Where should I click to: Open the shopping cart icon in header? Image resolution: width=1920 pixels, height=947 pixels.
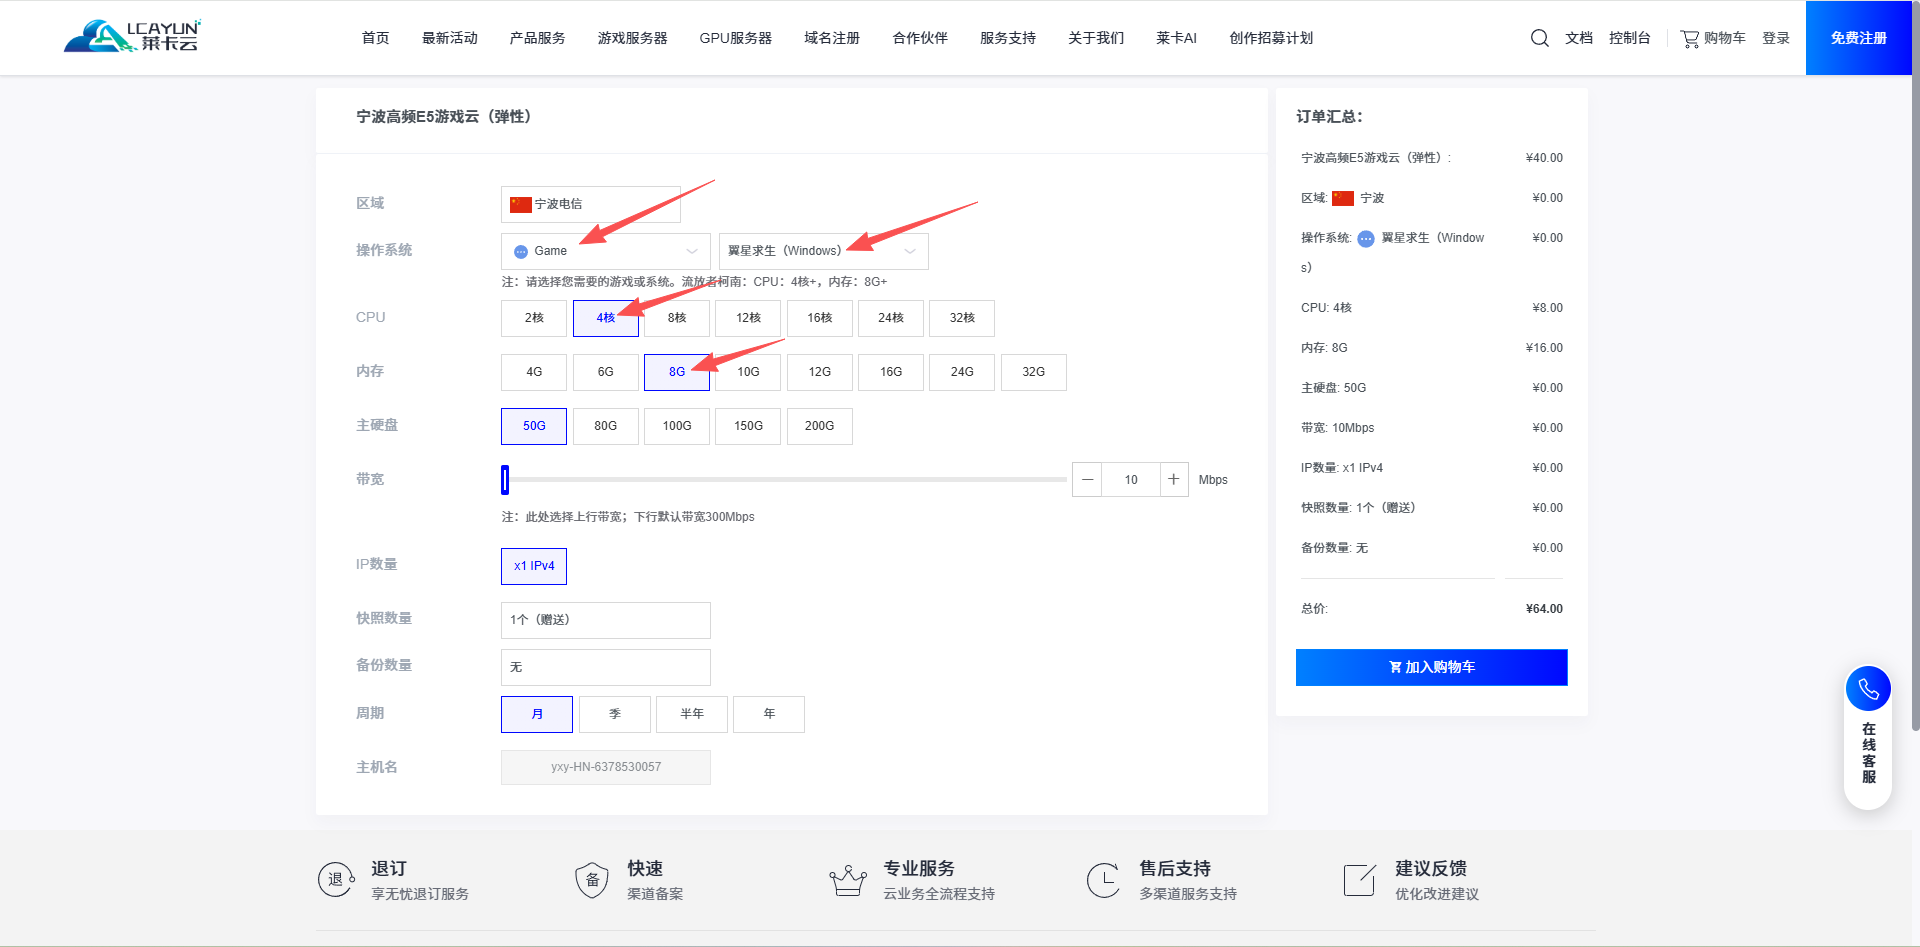point(1690,39)
